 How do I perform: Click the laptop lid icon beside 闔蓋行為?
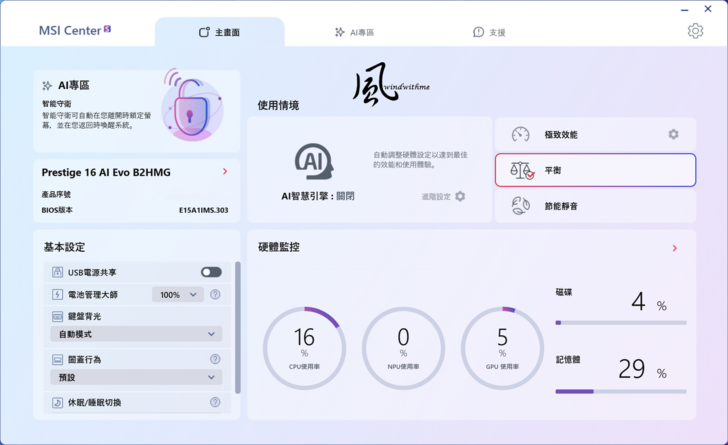[57, 360]
